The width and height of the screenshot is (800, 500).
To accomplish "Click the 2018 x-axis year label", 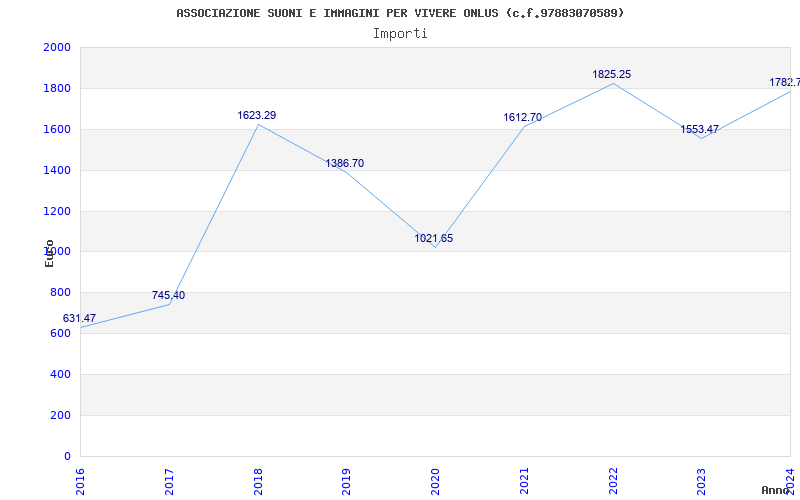I will 258,481.
